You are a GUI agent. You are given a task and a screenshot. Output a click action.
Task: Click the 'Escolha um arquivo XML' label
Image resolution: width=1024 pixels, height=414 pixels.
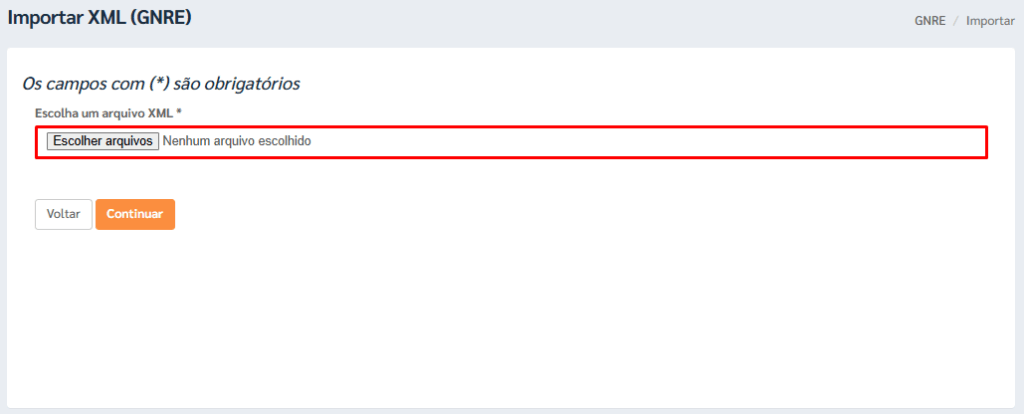click(104, 113)
